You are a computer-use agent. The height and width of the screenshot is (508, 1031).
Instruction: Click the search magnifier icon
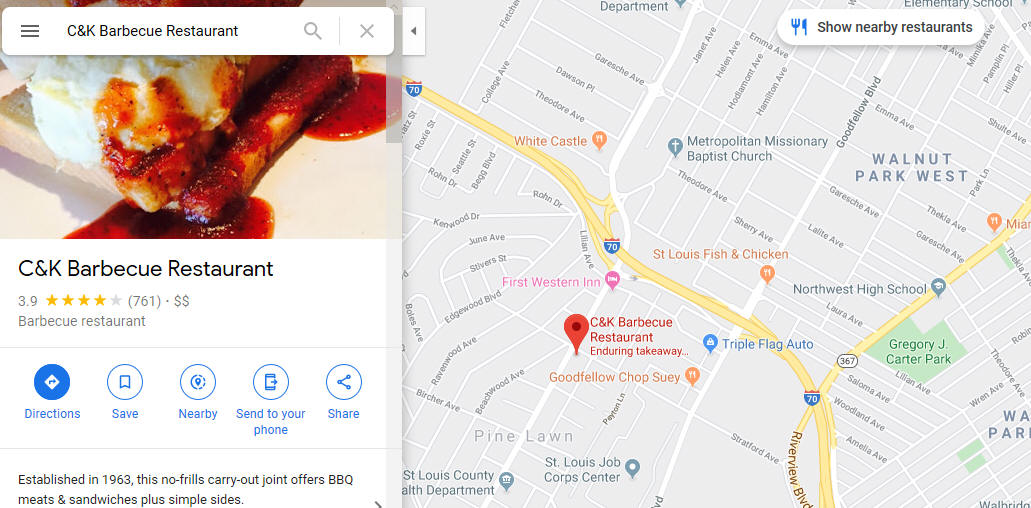click(x=312, y=31)
